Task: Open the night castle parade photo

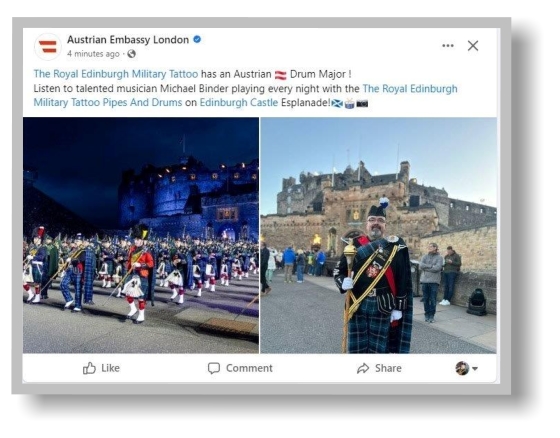Action: tap(141, 235)
